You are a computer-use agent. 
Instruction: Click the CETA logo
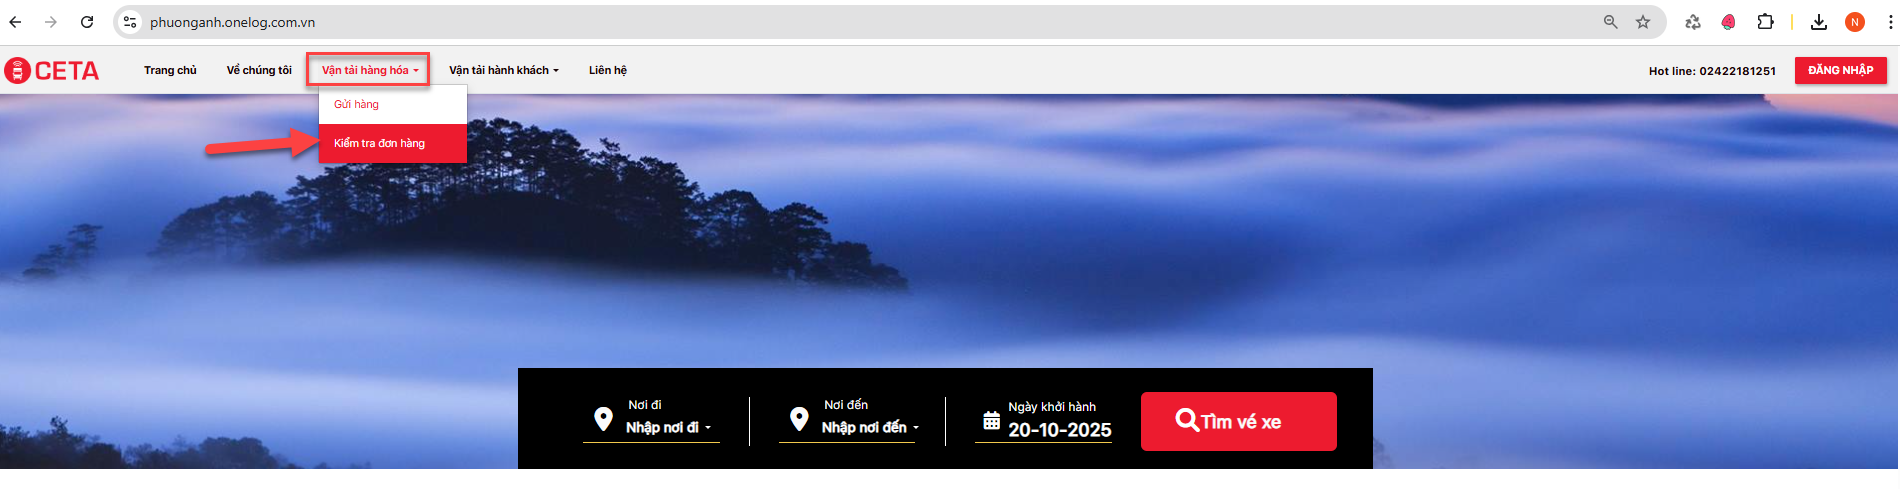coord(52,70)
